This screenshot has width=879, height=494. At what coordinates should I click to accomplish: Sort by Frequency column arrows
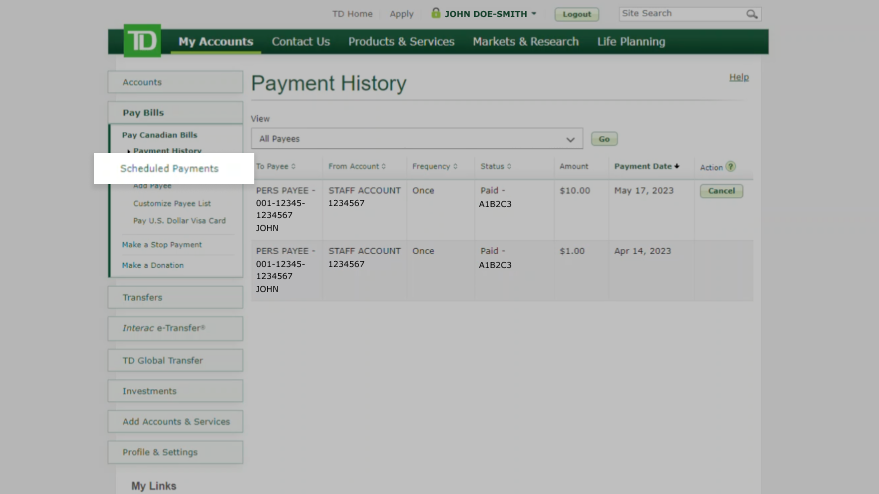(455, 167)
